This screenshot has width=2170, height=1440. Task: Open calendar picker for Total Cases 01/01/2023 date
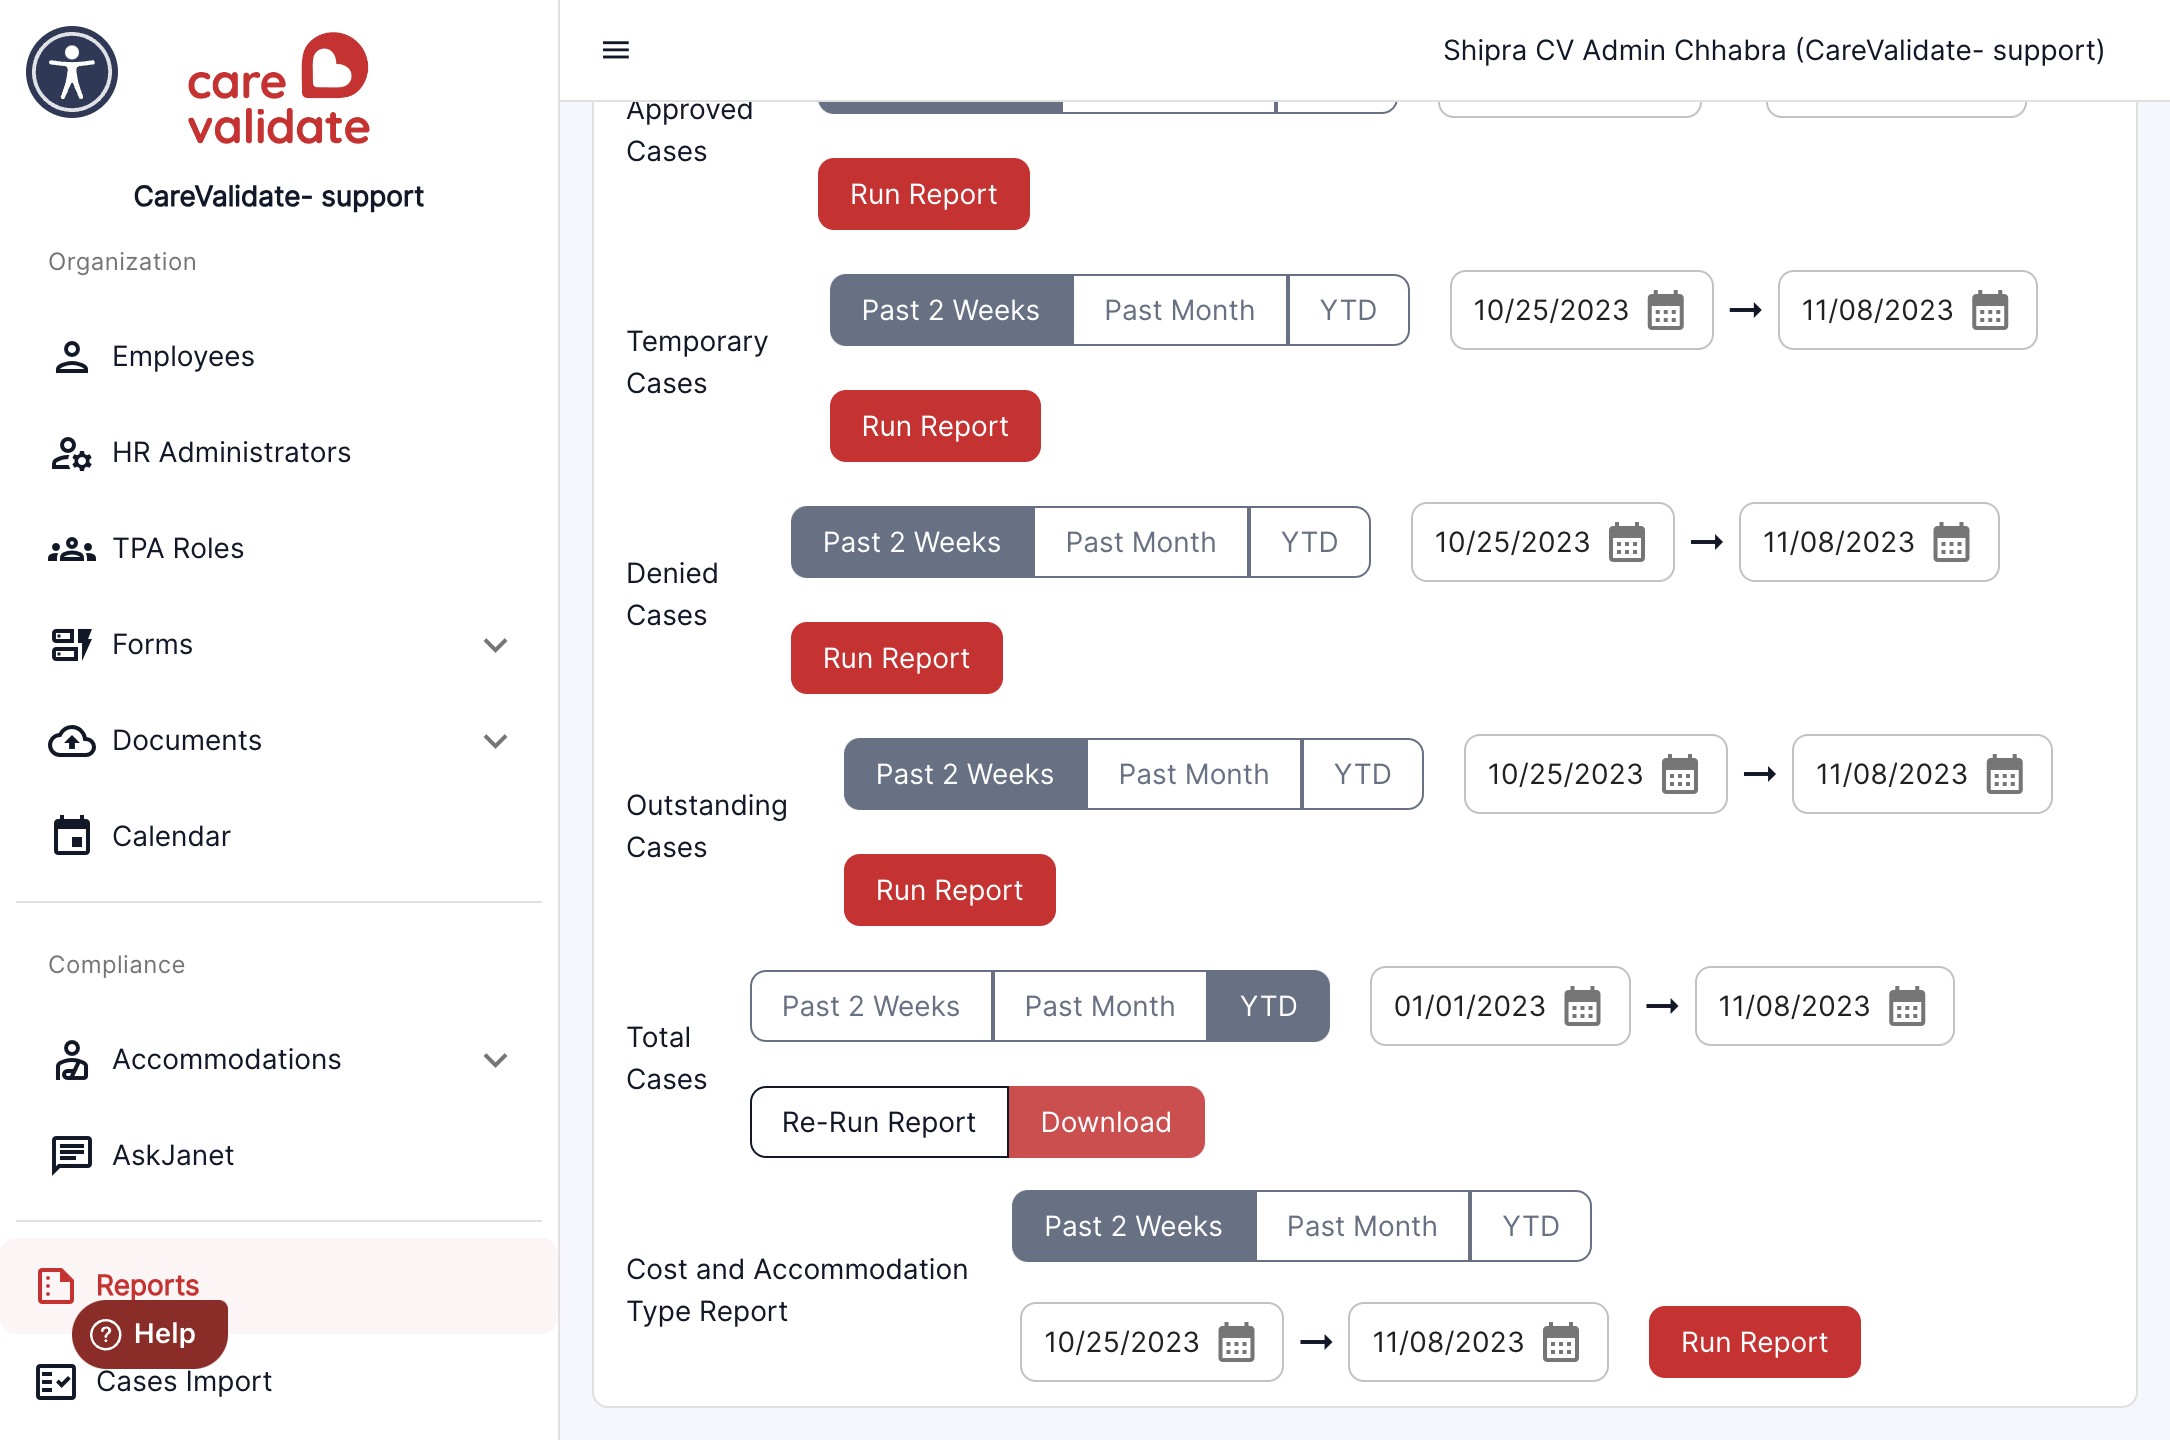coord(1583,1007)
